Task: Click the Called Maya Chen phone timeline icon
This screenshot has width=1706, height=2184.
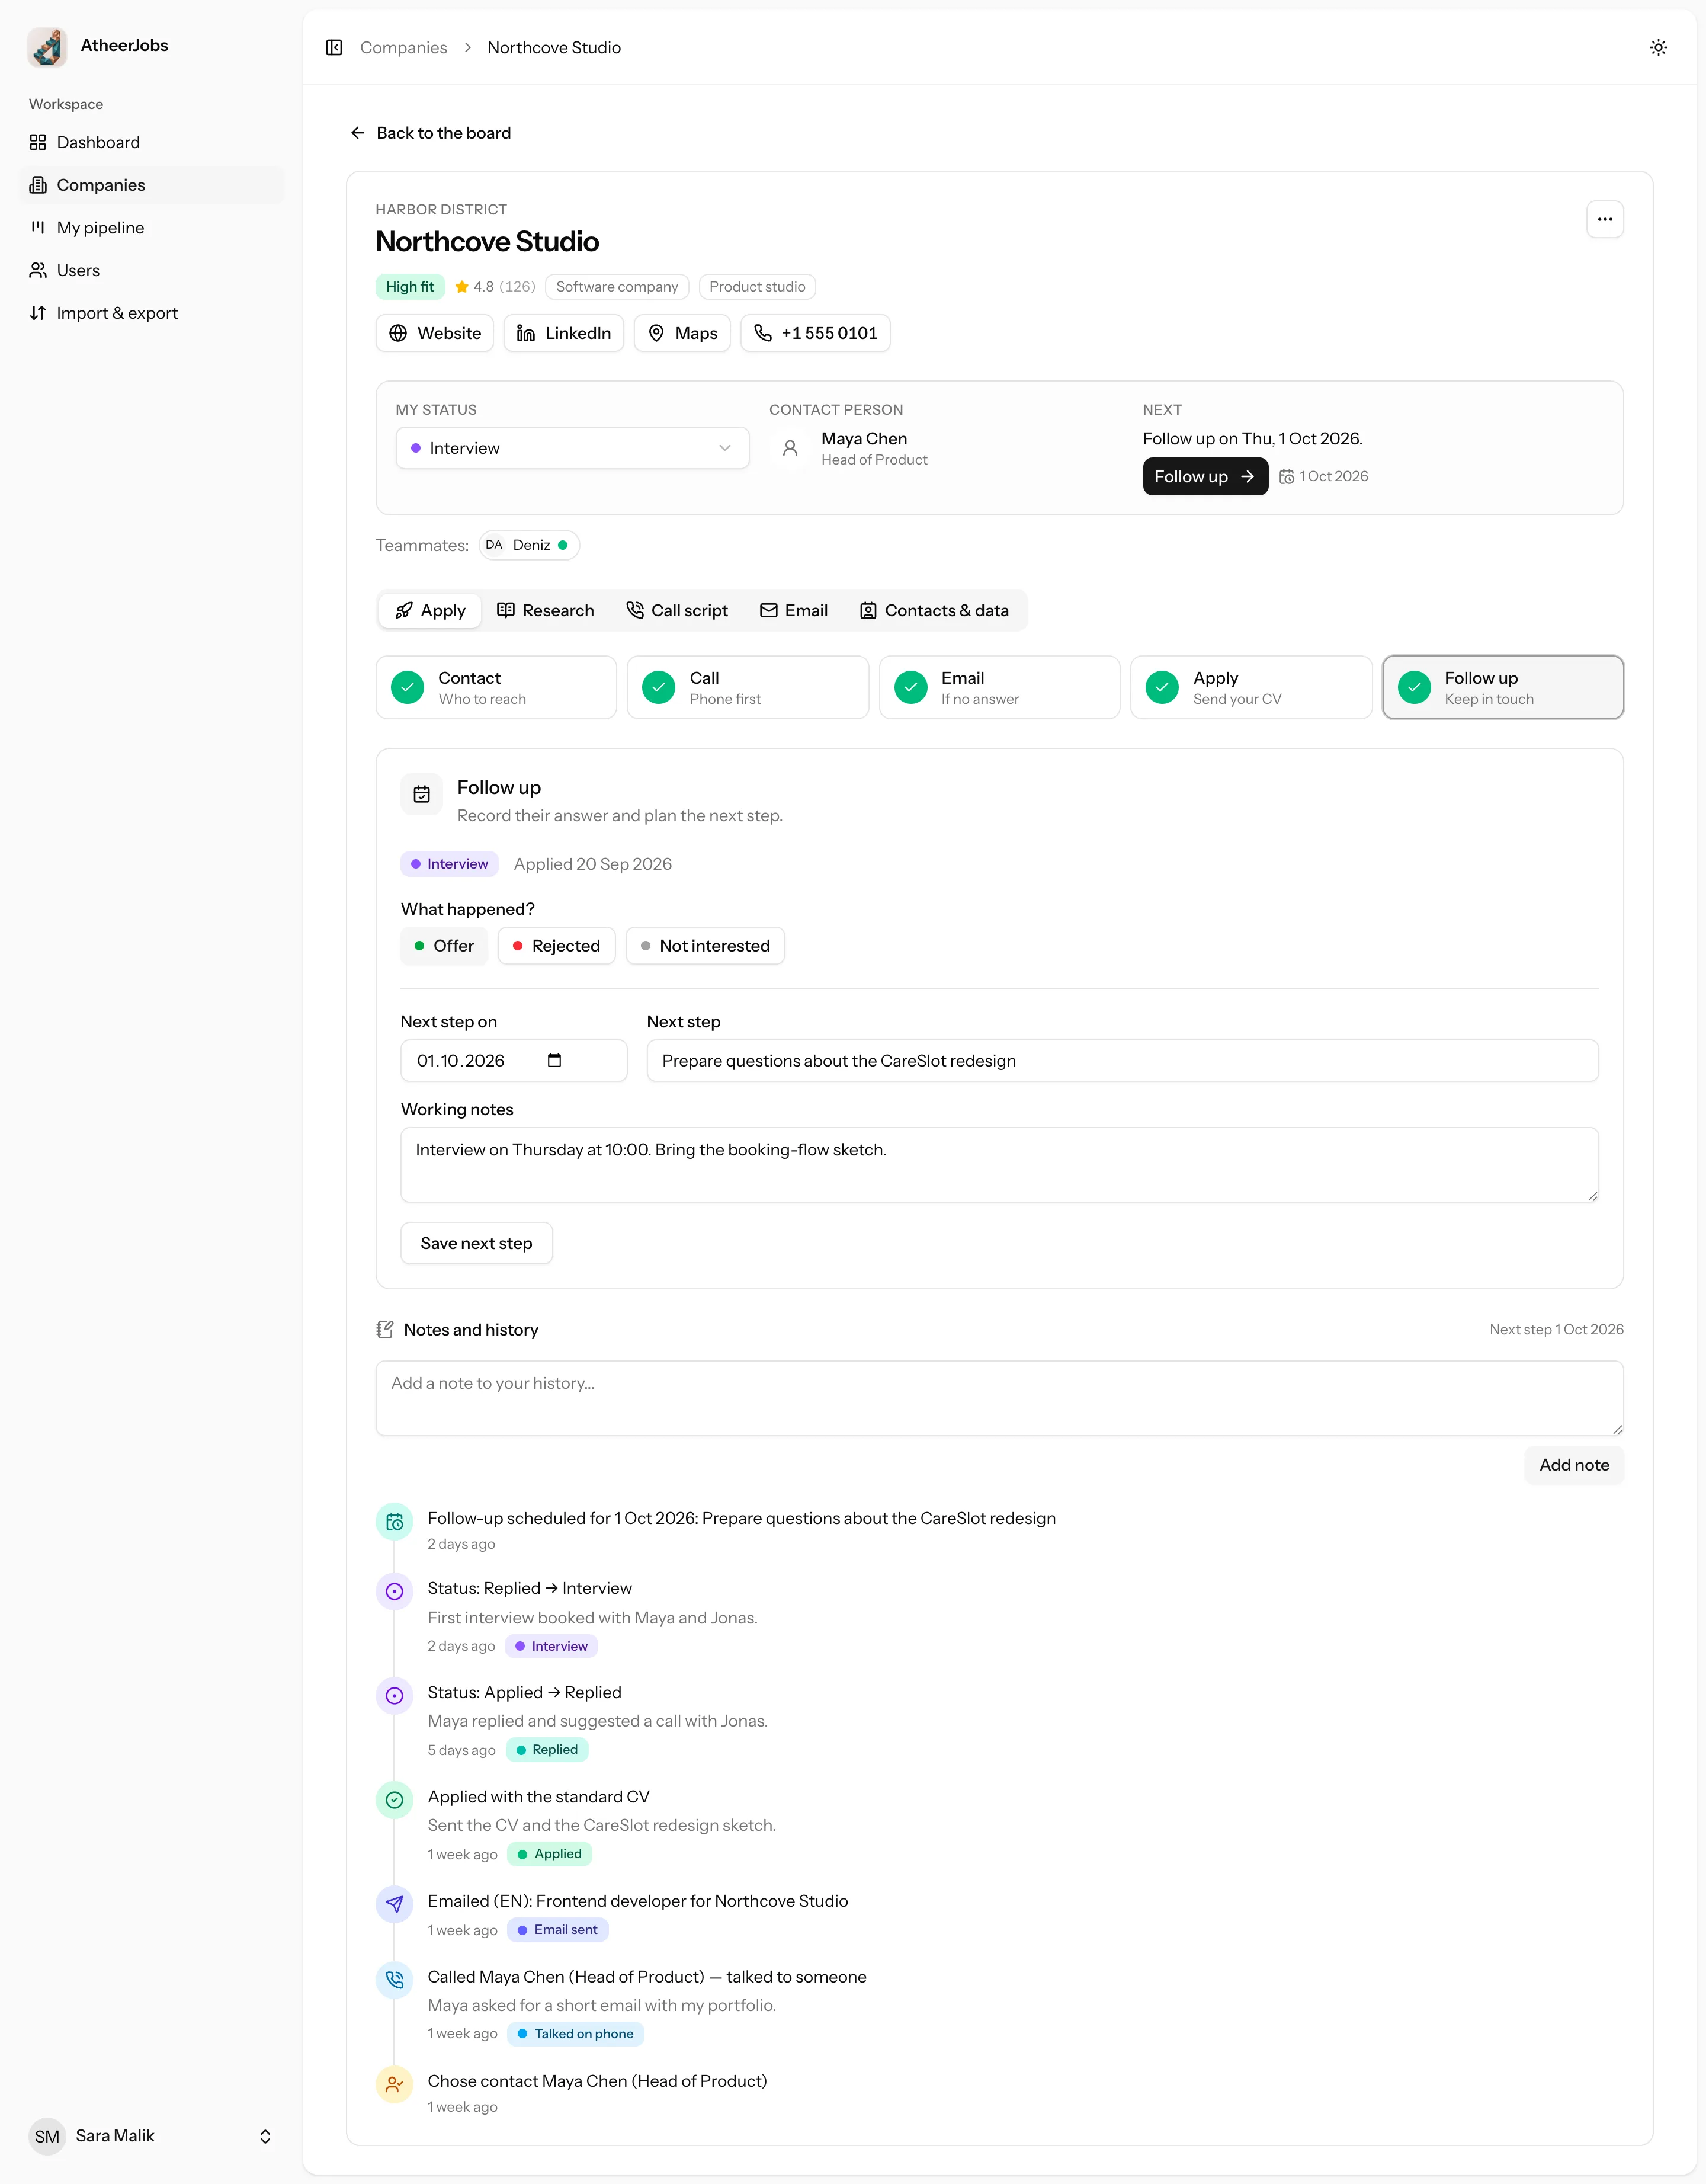Action: click(x=395, y=1980)
